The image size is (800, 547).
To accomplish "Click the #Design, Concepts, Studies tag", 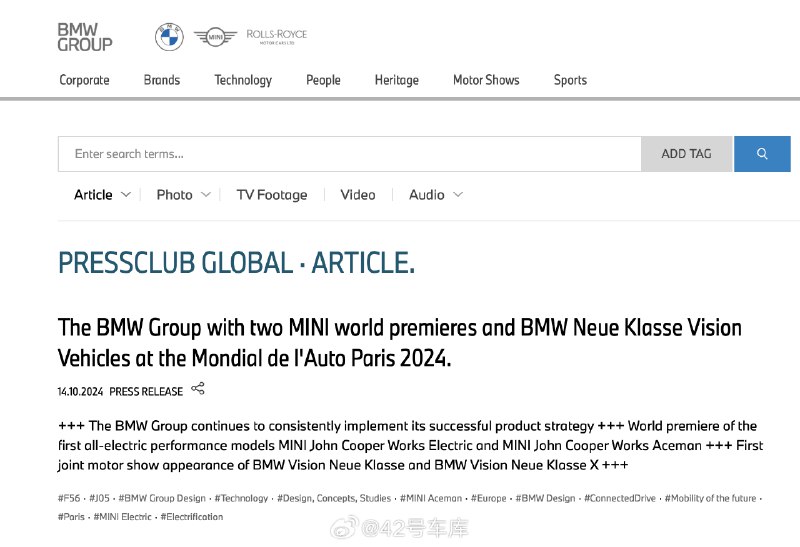I will [334, 498].
